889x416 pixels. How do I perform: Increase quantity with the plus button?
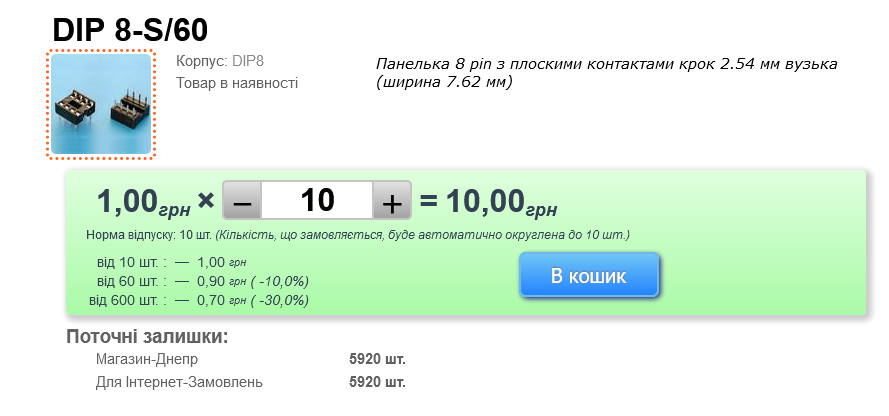pyautogui.click(x=392, y=201)
